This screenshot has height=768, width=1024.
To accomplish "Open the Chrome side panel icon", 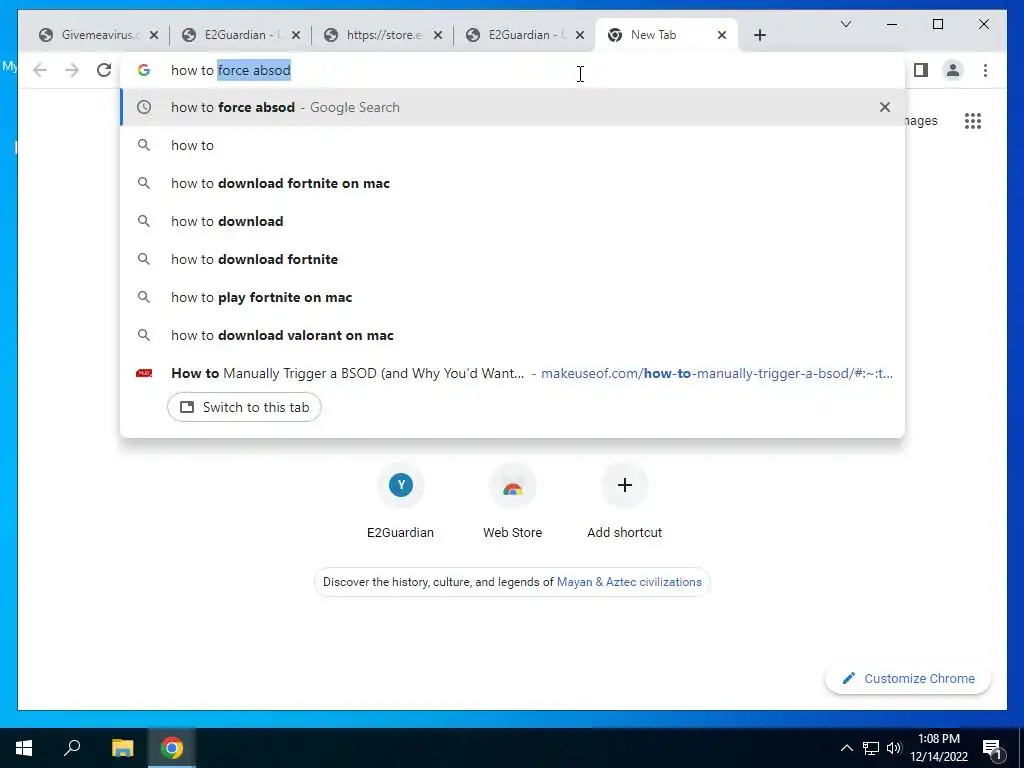I will click(x=921, y=70).
